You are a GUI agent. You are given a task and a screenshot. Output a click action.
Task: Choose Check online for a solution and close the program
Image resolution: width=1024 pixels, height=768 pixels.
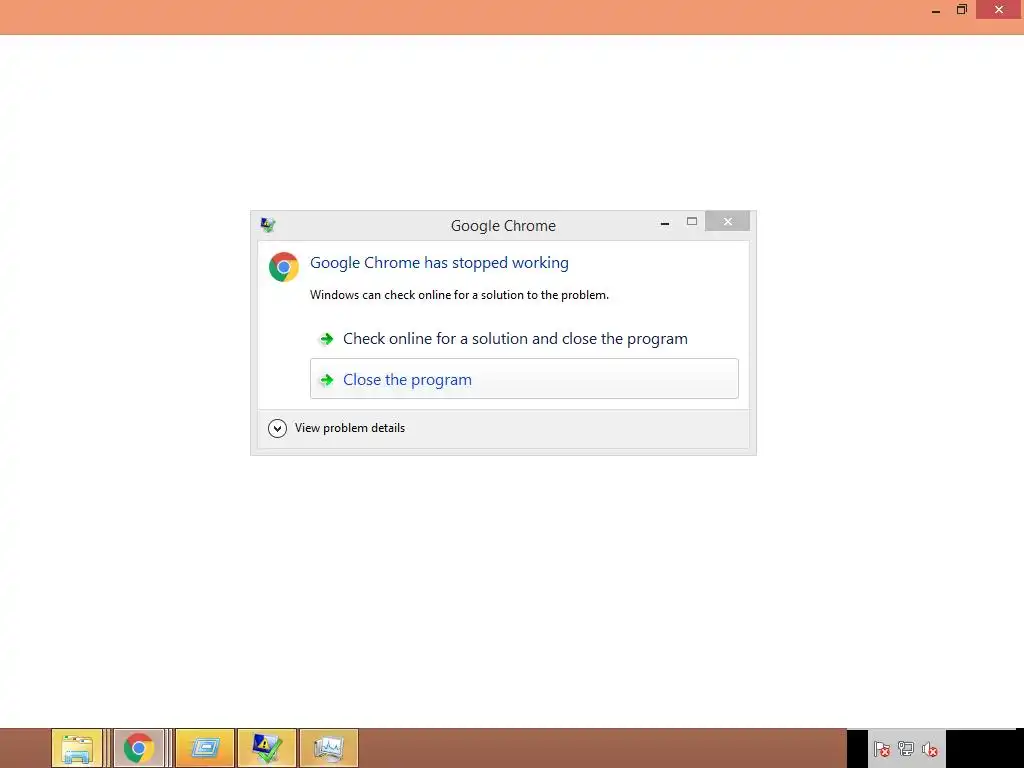pos(524,338)
